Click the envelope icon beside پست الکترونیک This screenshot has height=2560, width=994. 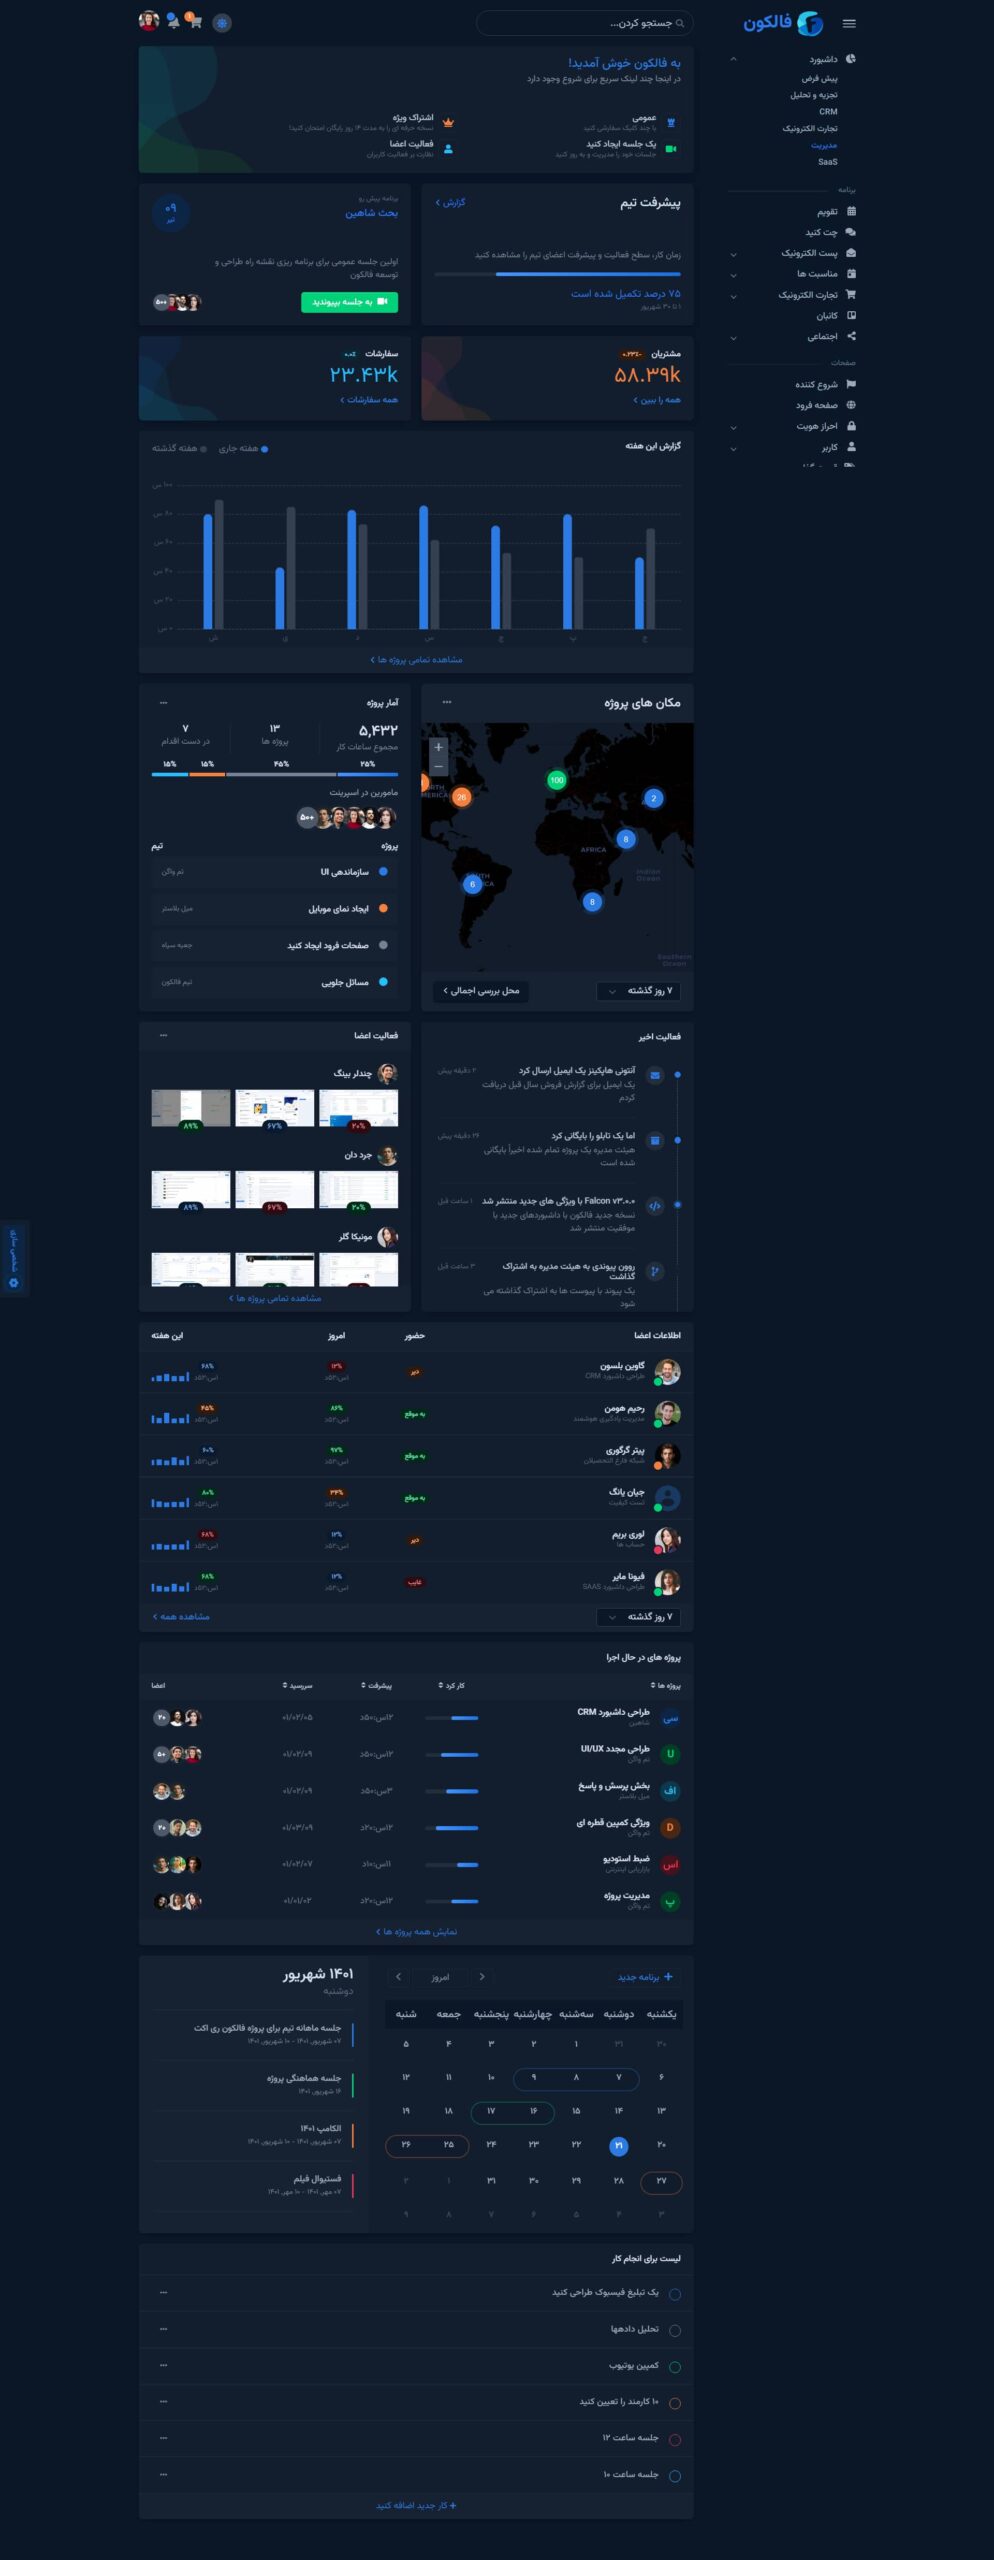(851, 253)
